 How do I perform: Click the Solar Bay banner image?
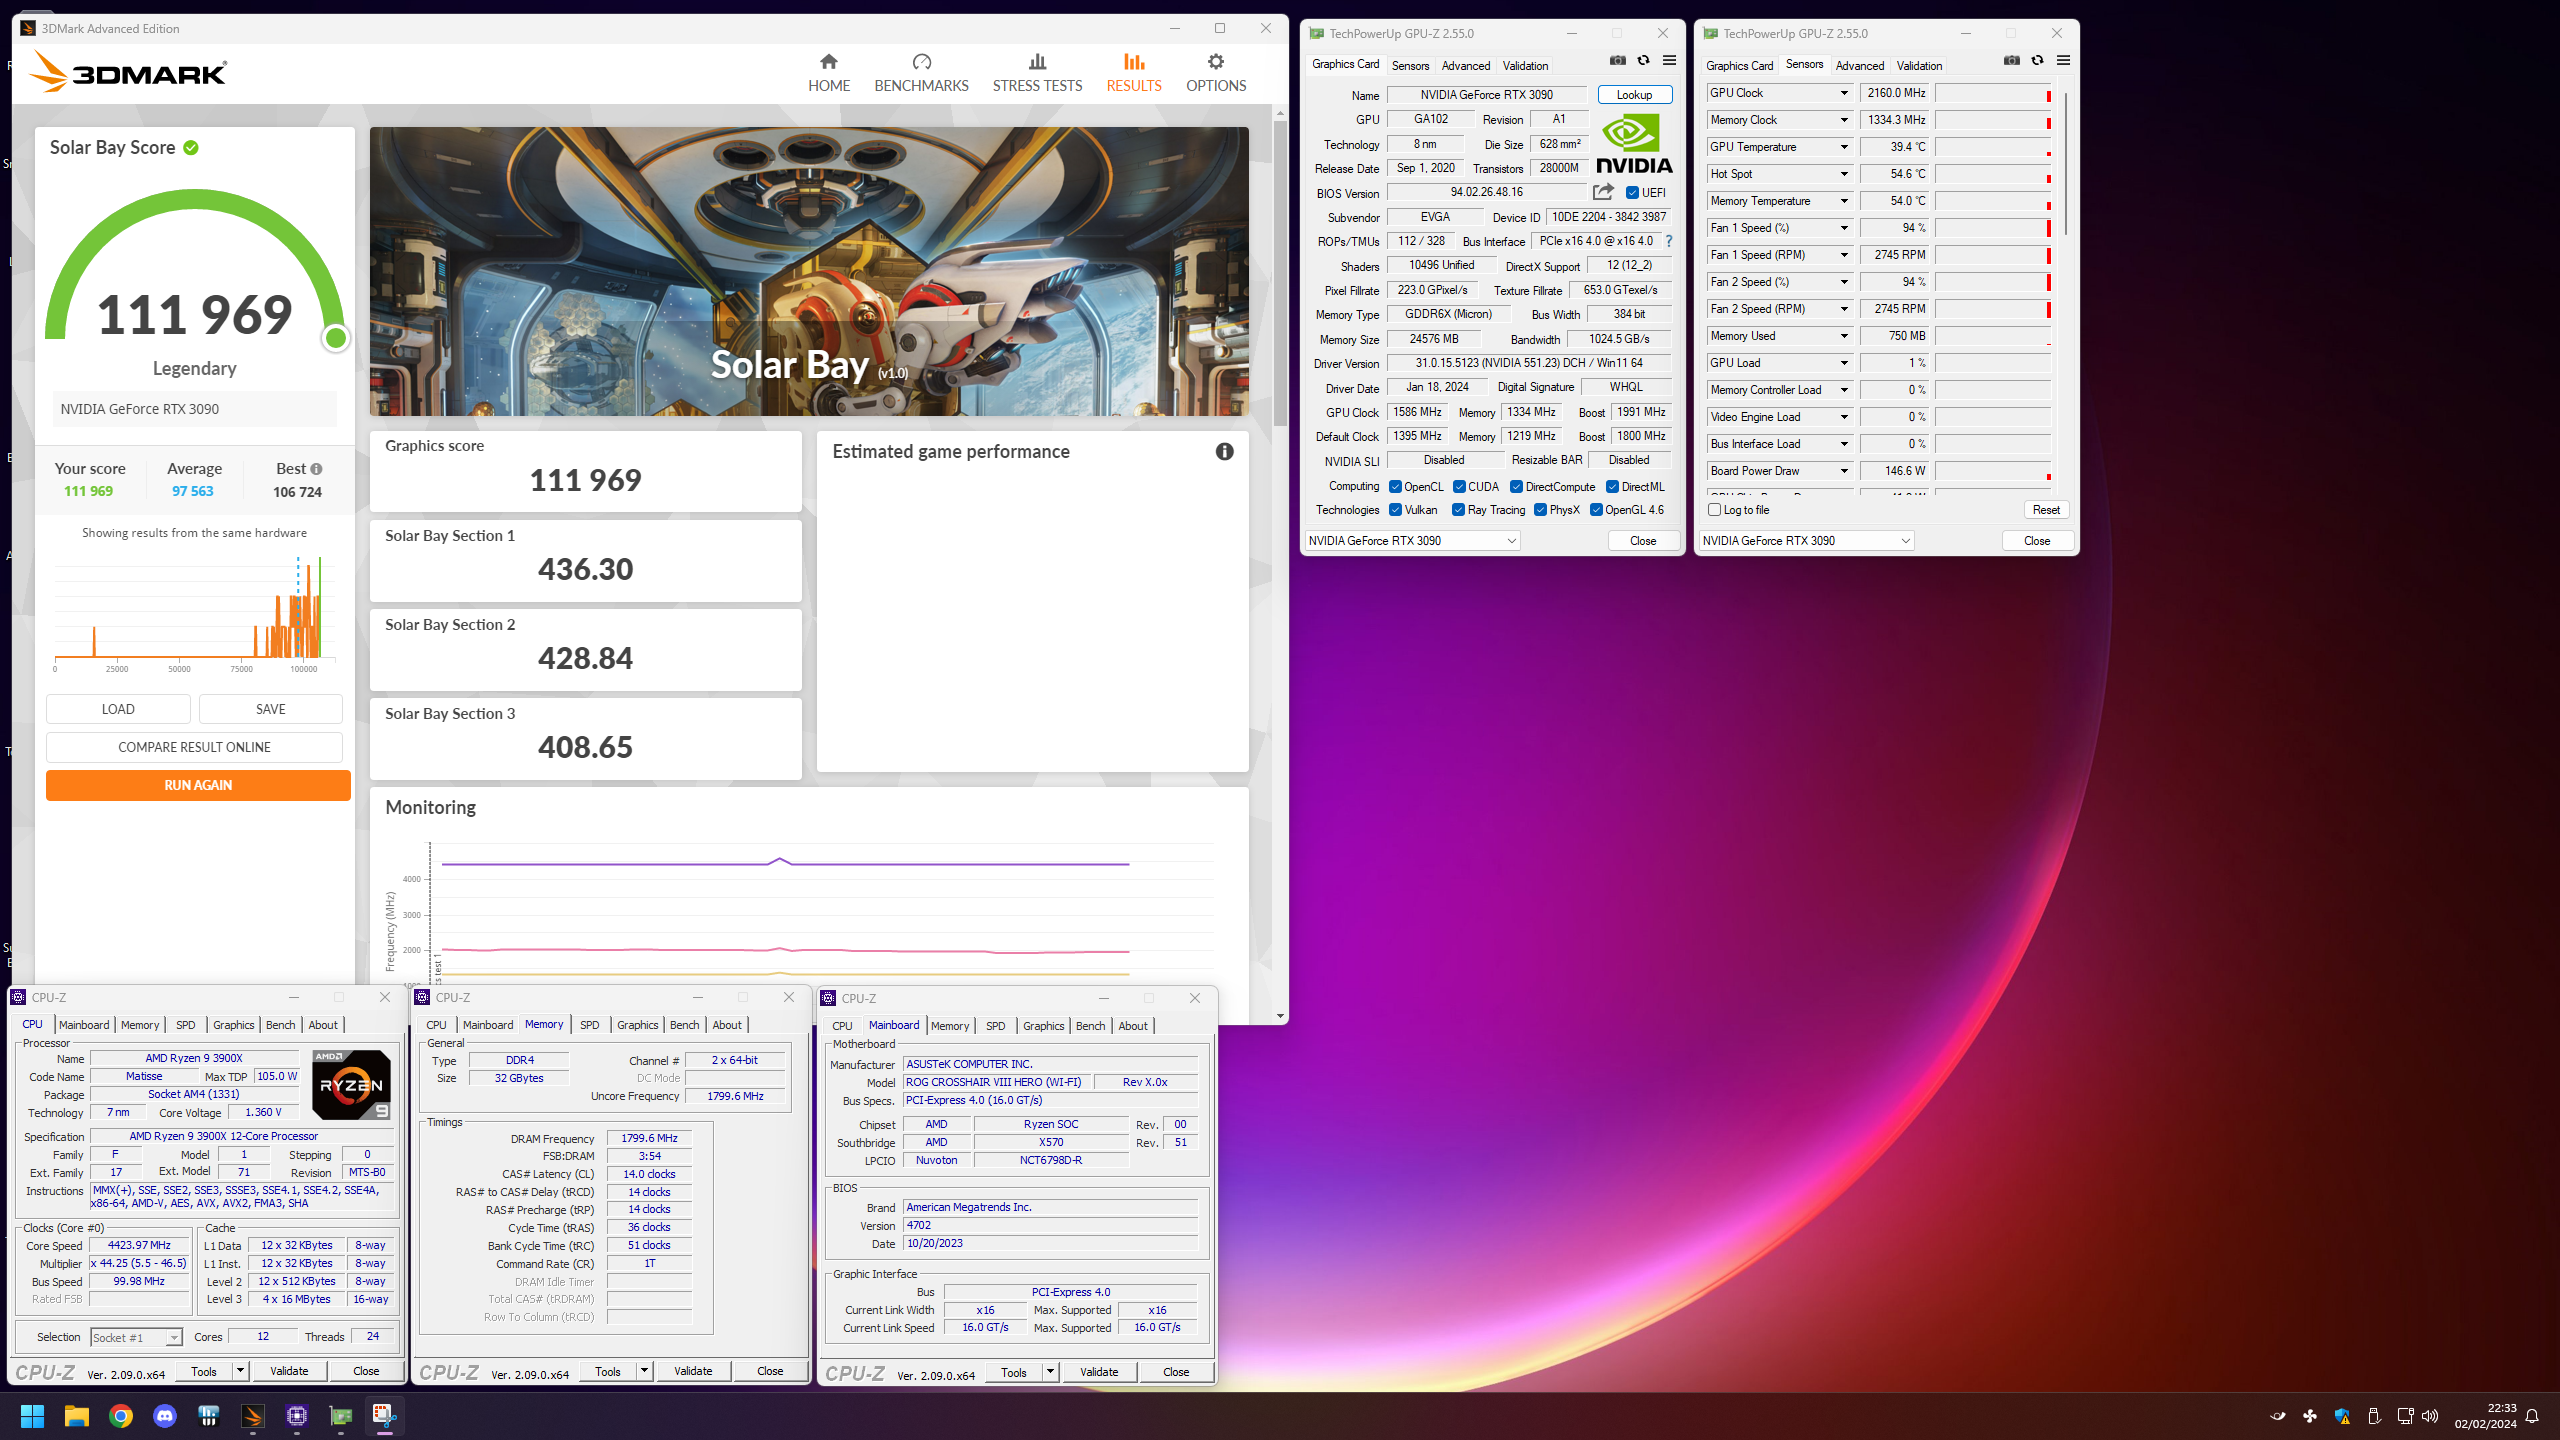(809, 271)
